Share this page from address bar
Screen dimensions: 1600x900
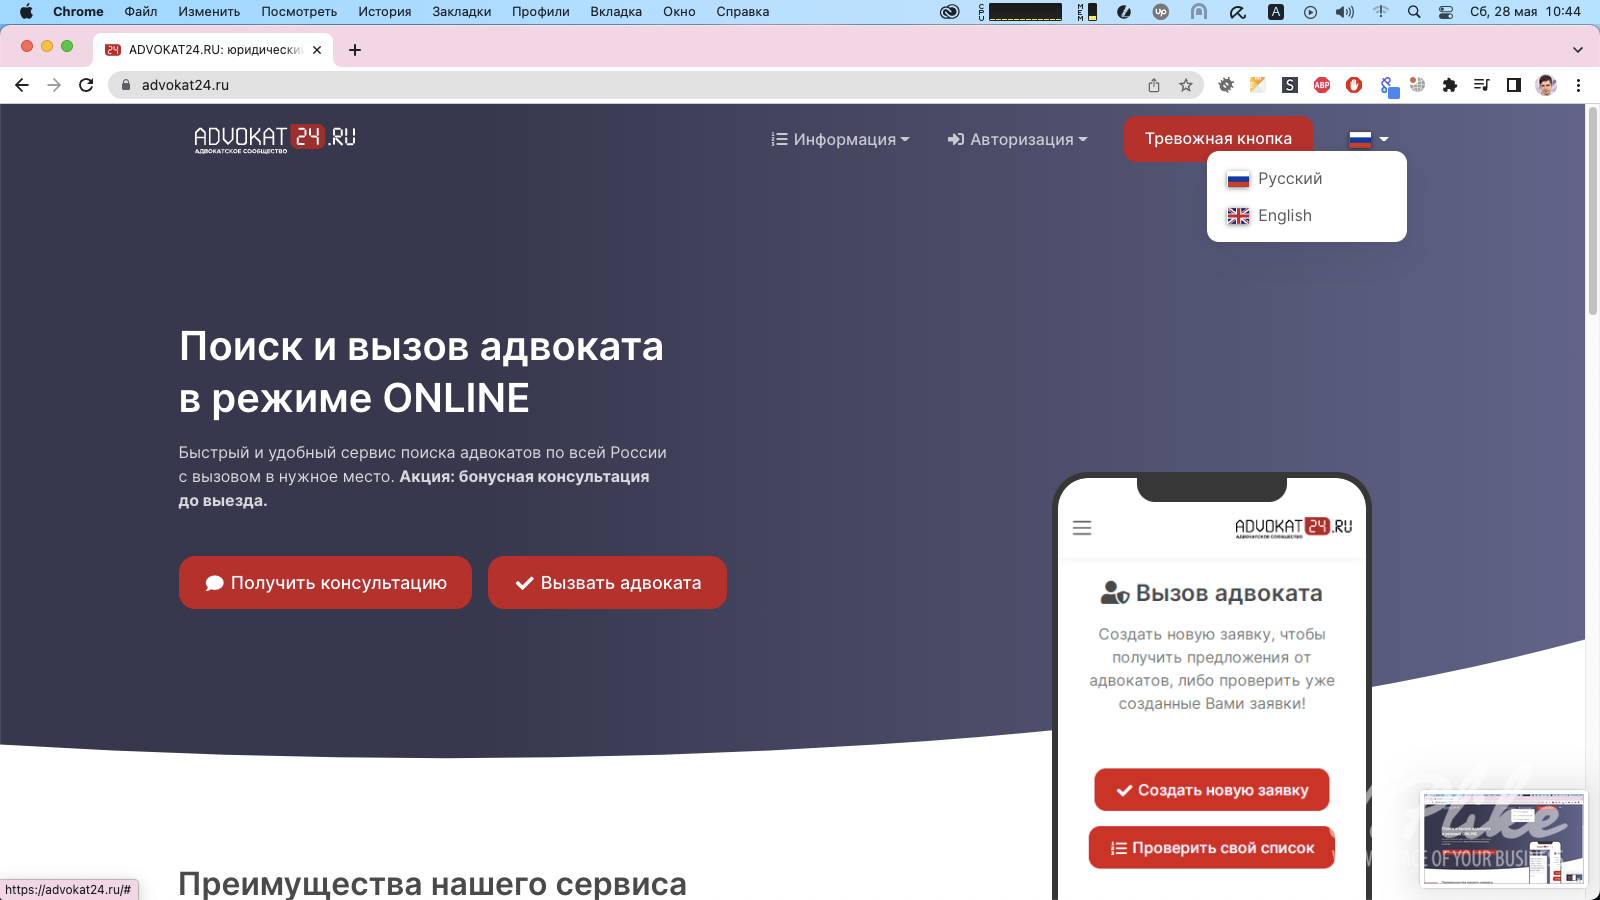click(1154, 85)
